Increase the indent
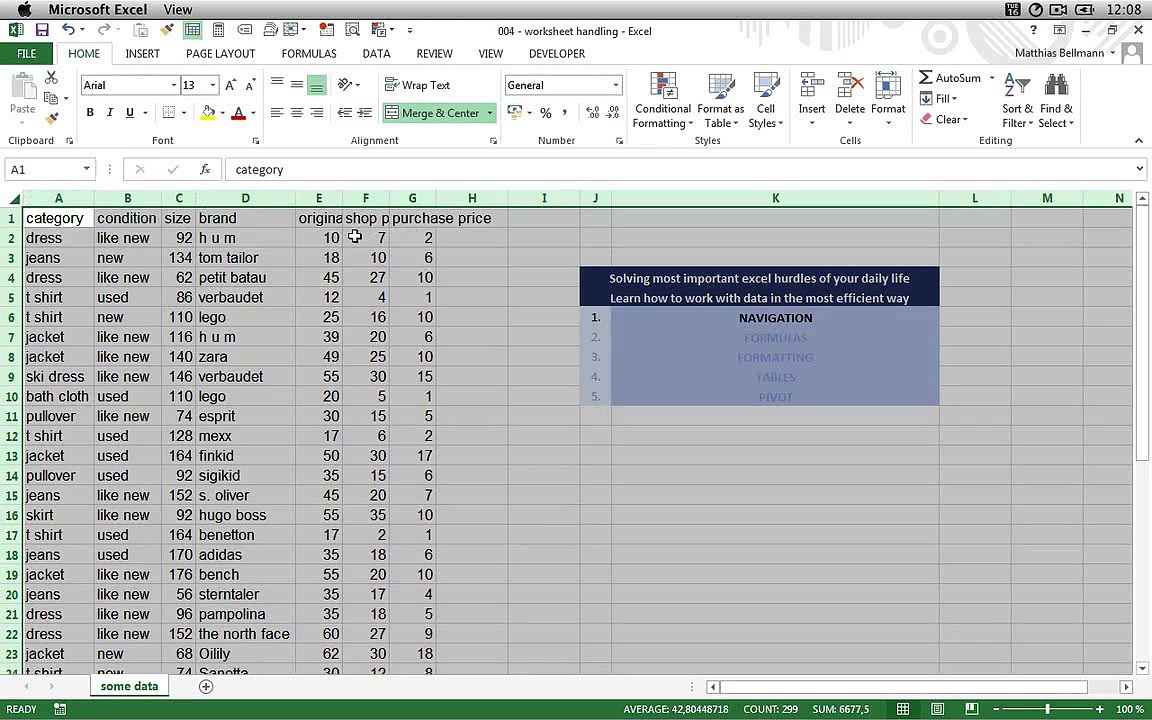Screen dimensions: 1152x720 (364, 112)
